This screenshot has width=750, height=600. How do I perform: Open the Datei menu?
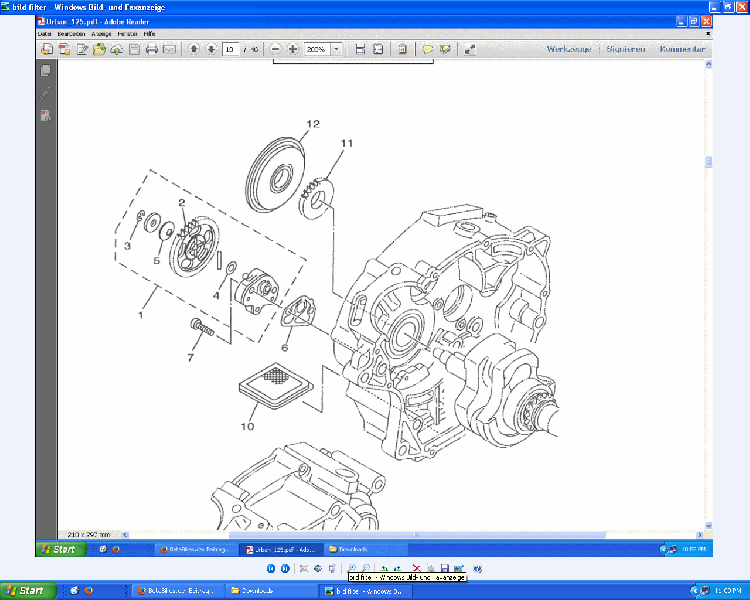click(x=44, y=33)
